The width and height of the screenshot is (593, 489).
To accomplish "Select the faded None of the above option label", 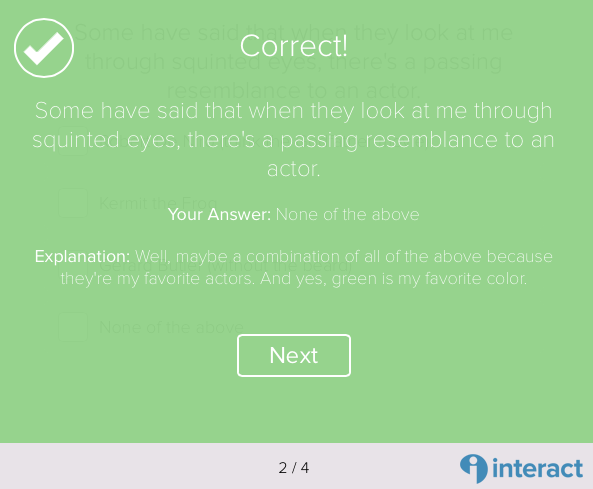I will (x=171, y=327).
